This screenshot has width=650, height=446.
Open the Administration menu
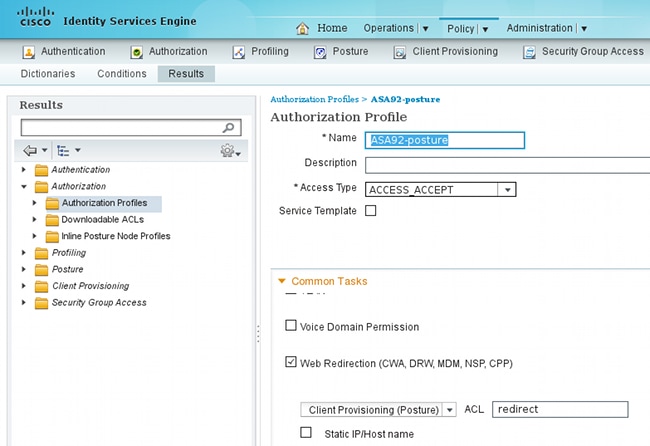coord(546,28)
